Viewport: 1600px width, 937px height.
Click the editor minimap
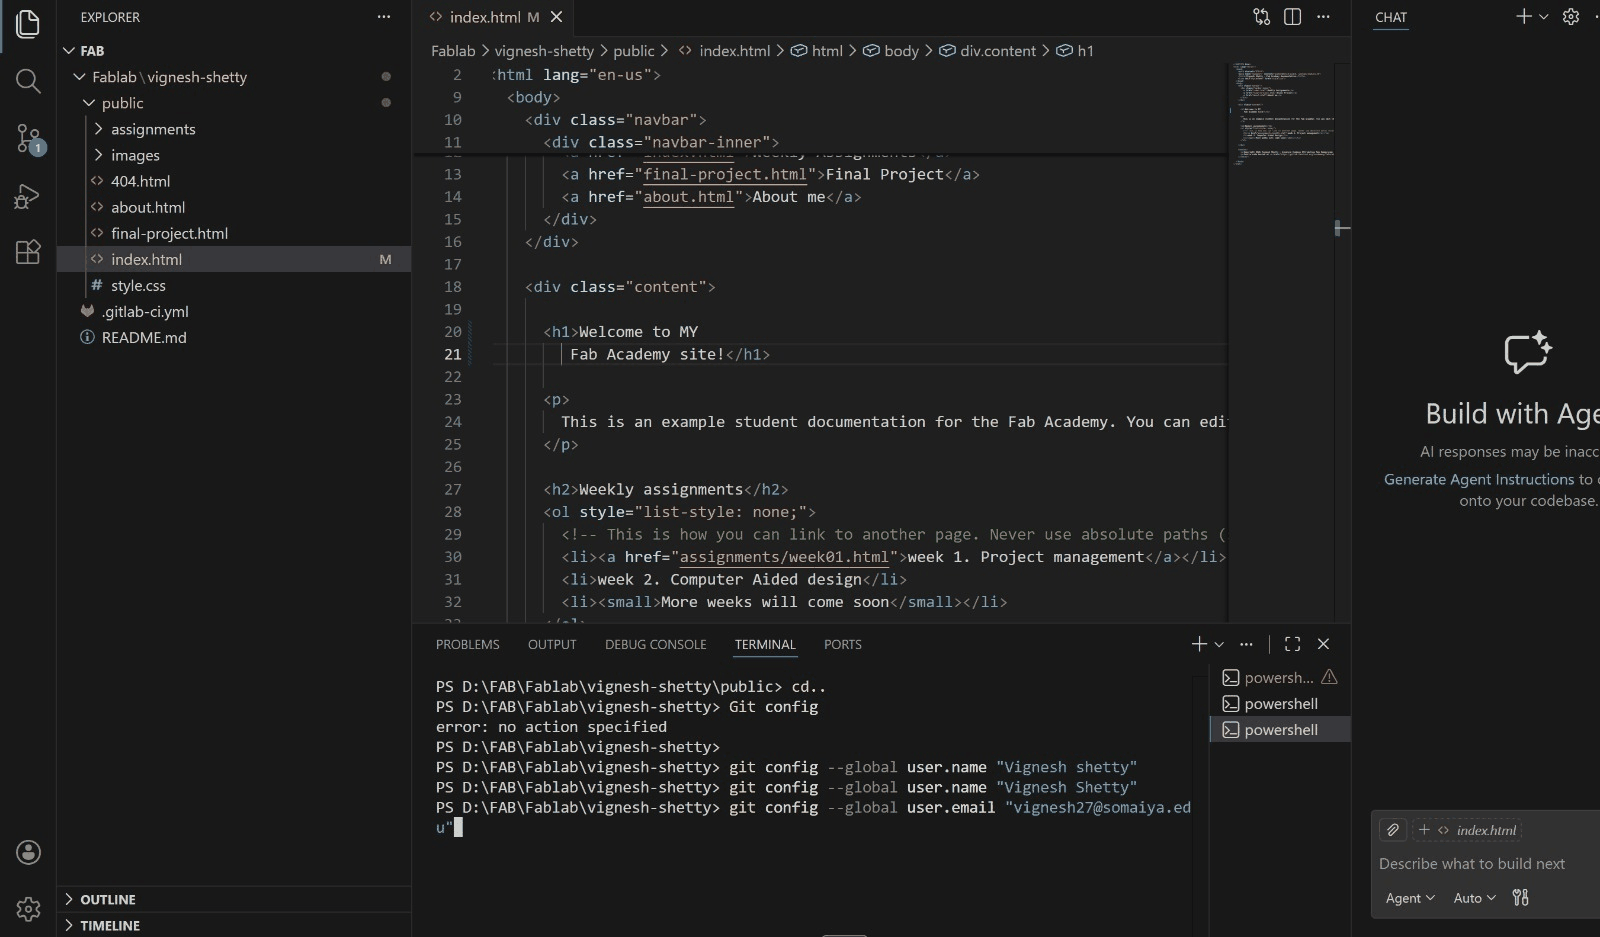pyautogui.click(x=1281, y=113)
